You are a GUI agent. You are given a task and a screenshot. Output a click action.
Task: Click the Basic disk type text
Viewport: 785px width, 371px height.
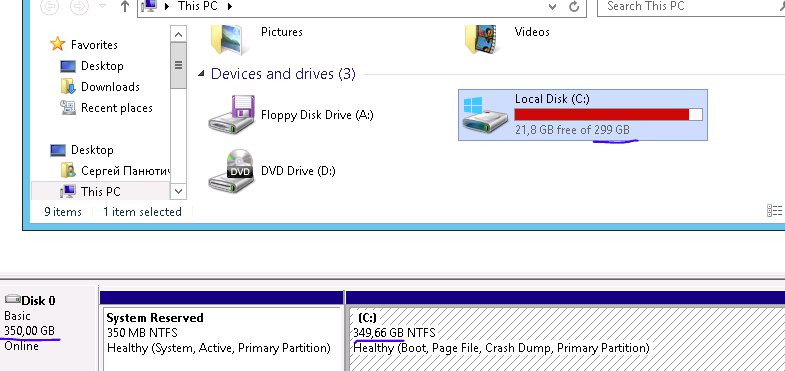[x=17, y=316]
